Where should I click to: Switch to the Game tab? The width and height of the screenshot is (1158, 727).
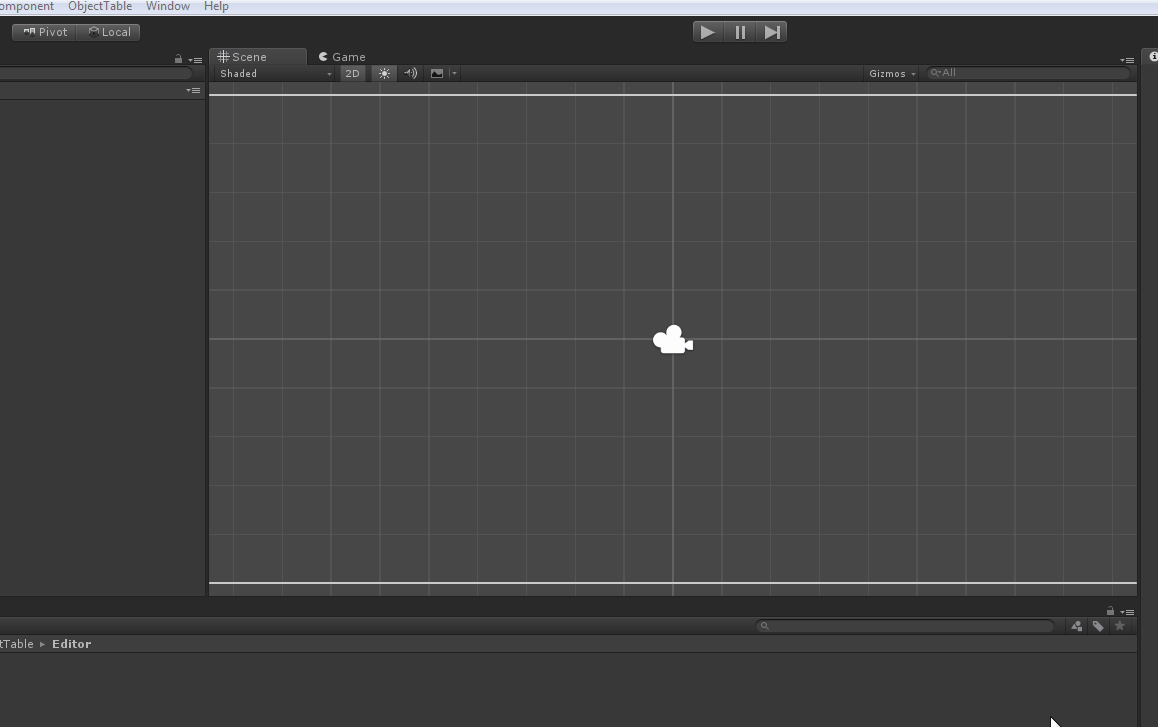tap(342, 57)
